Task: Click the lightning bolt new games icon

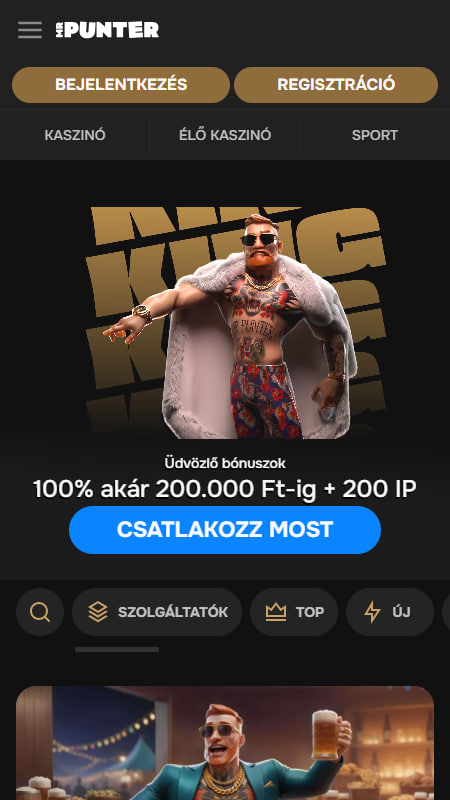Action: (x=372, y=612)
